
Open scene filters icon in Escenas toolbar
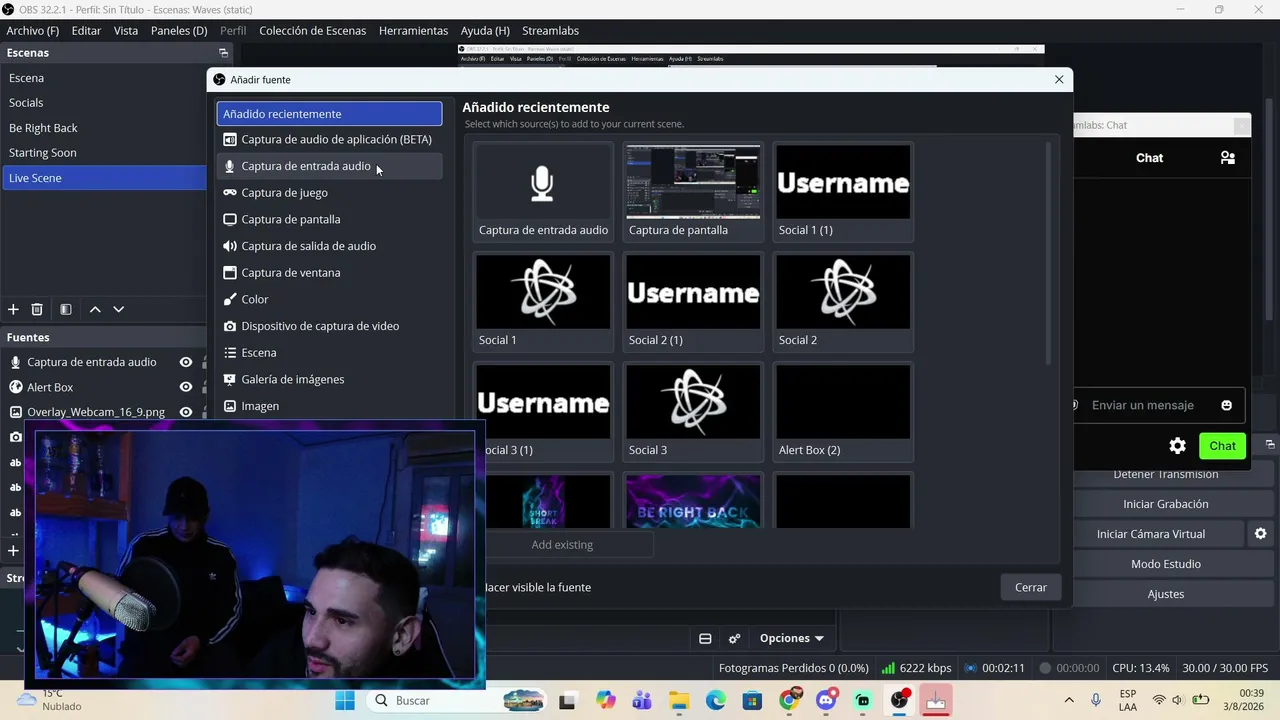[x=66, y=310]
